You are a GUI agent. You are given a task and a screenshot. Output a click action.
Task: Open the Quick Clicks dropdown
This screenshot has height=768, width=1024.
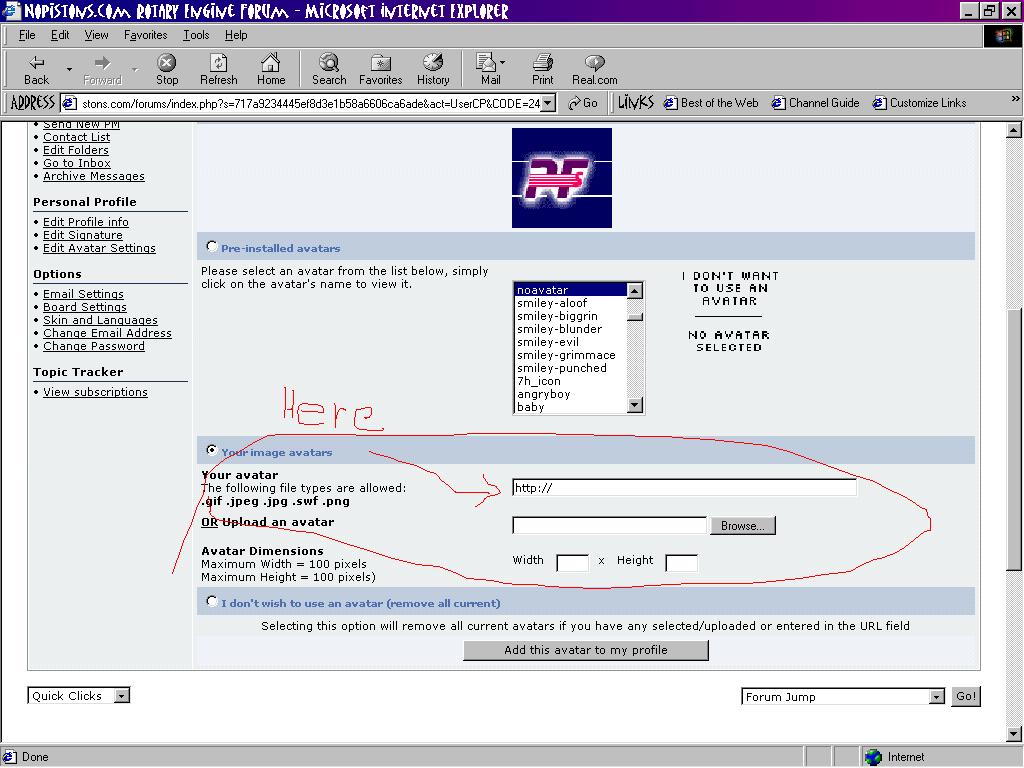[x=121, y=696]
